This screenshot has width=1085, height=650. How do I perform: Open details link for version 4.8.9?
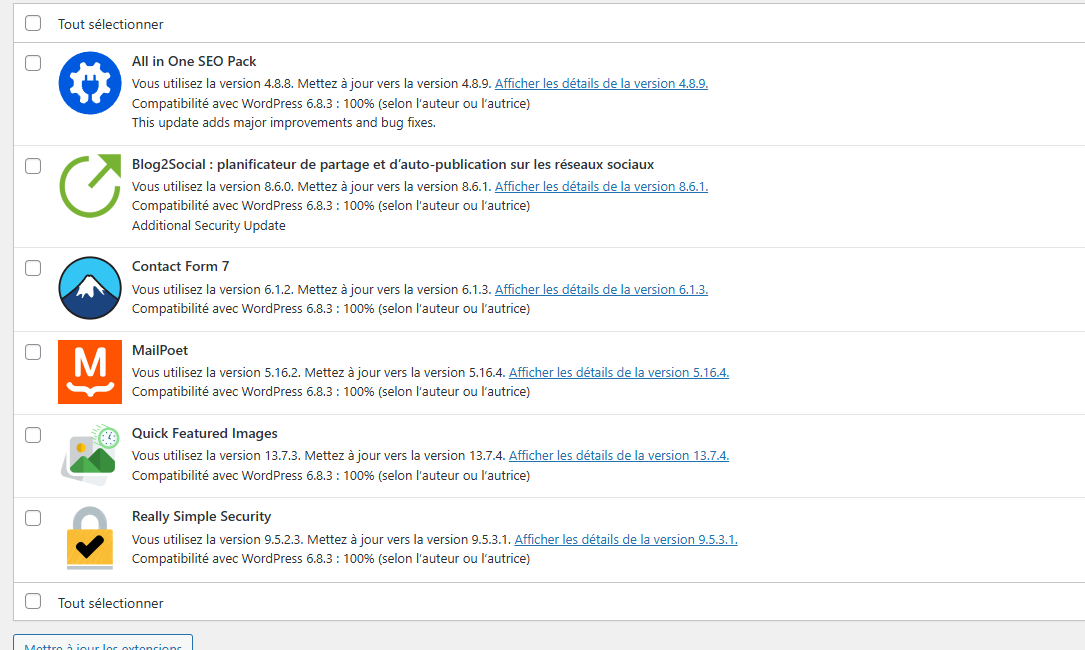(601, 84)
